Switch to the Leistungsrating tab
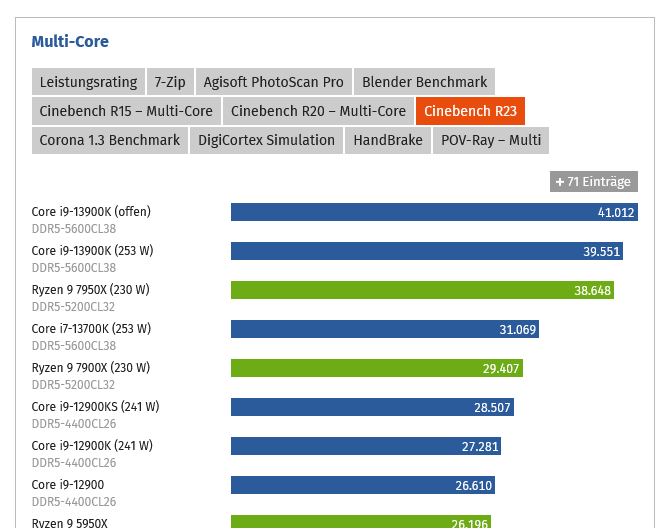The width and height of the screenshot is (668, 528). [88, 81]
